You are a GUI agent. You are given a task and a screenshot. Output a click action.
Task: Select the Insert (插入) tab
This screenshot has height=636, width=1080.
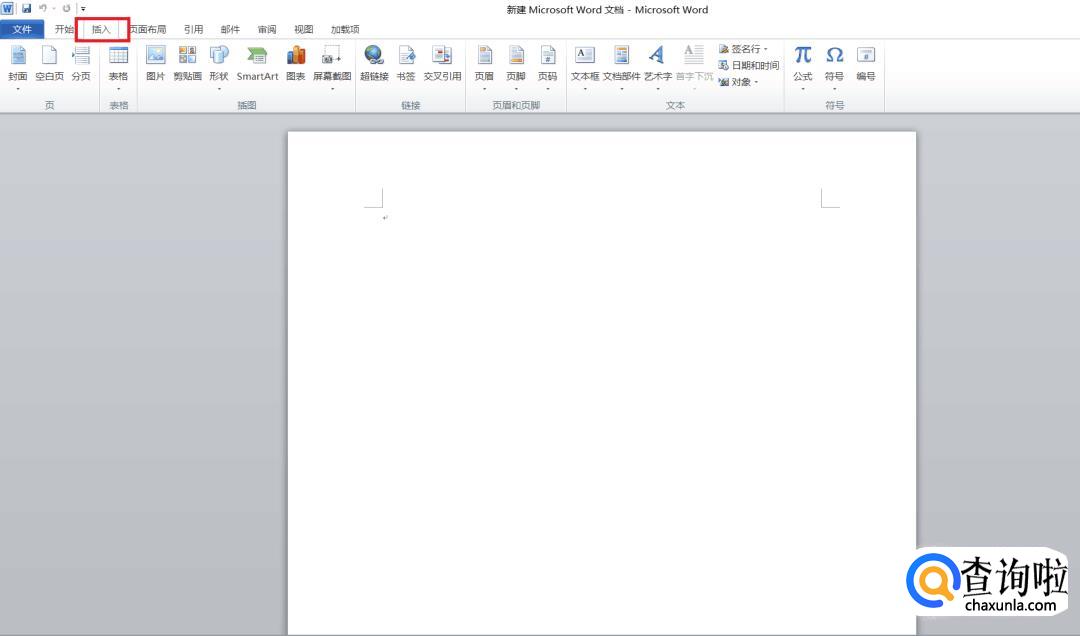click(101, 29)
